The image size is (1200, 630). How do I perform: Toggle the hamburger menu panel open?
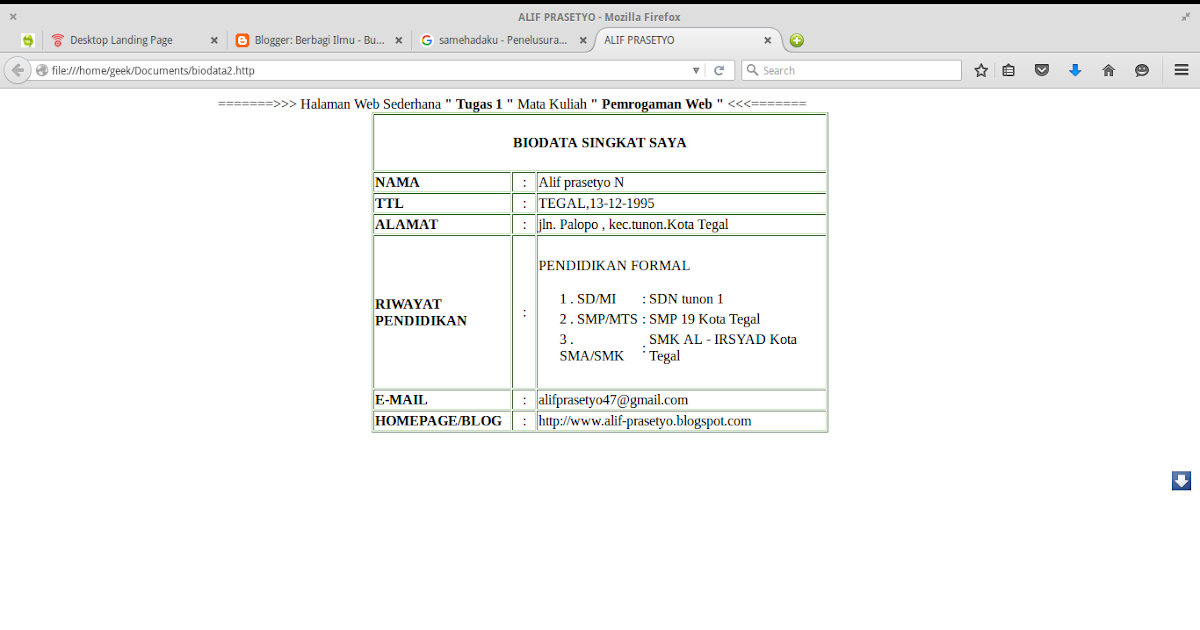coord(1182,70)
